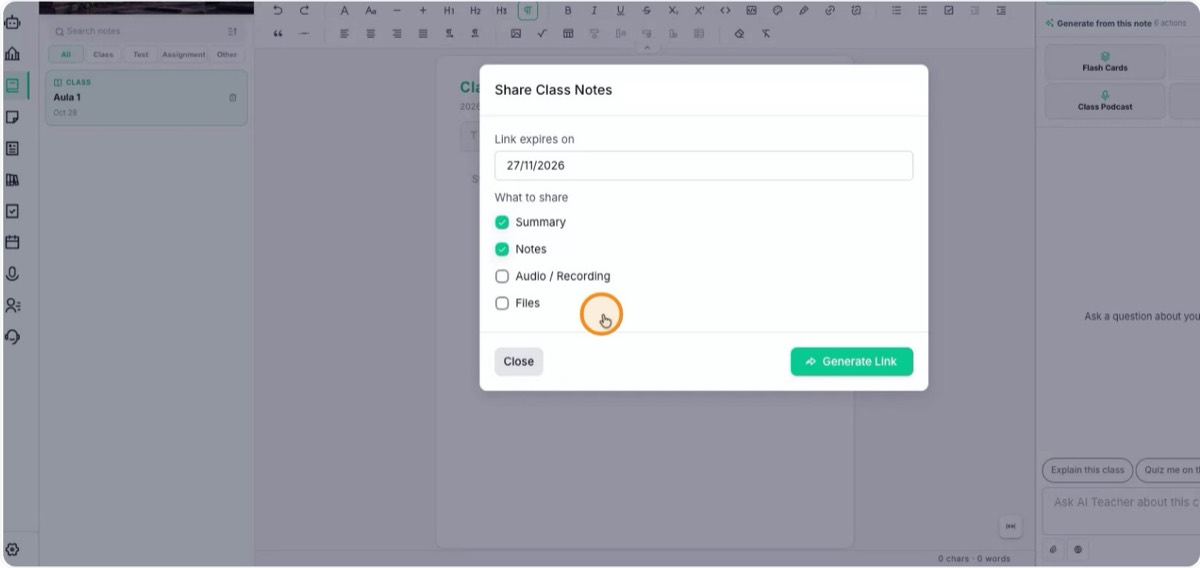1200x568 pixels.
Task: Toggle bold formatting
Action: tap(568, 10)
